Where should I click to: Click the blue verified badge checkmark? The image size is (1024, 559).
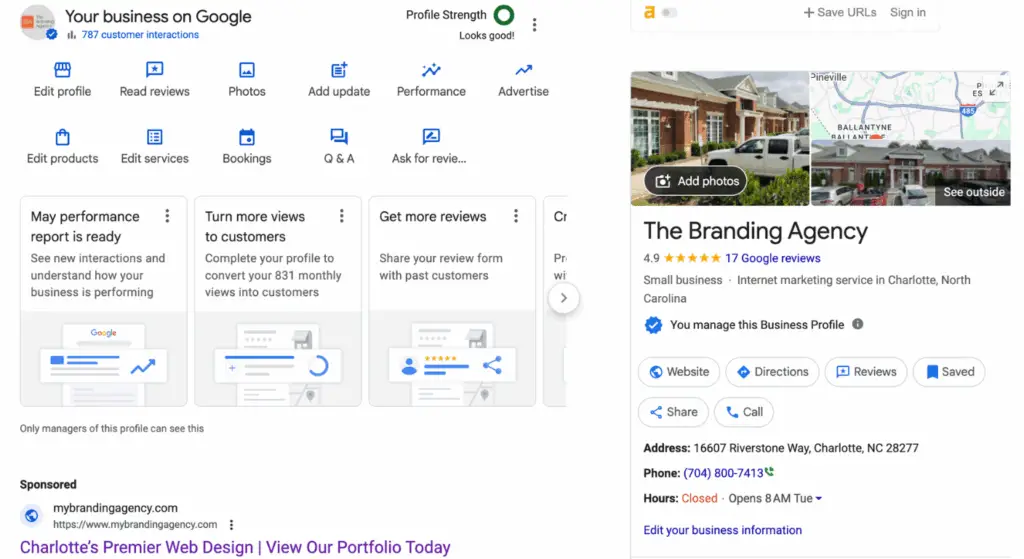point(653,325)
